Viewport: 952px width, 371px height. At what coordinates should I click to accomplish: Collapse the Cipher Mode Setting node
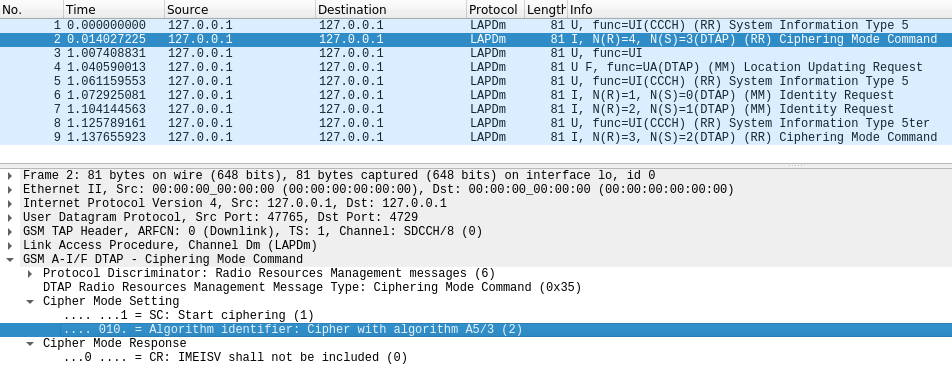30,301
